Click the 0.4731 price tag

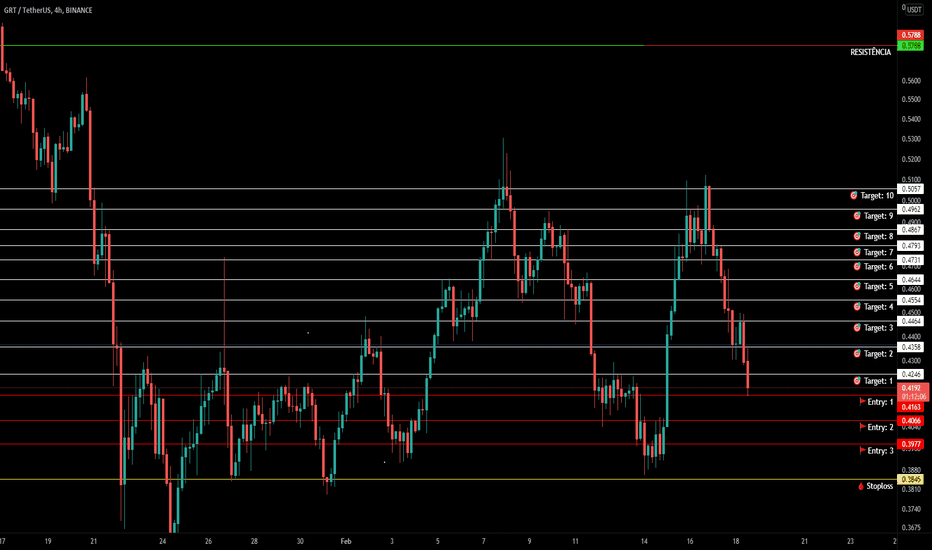[910, 260]
